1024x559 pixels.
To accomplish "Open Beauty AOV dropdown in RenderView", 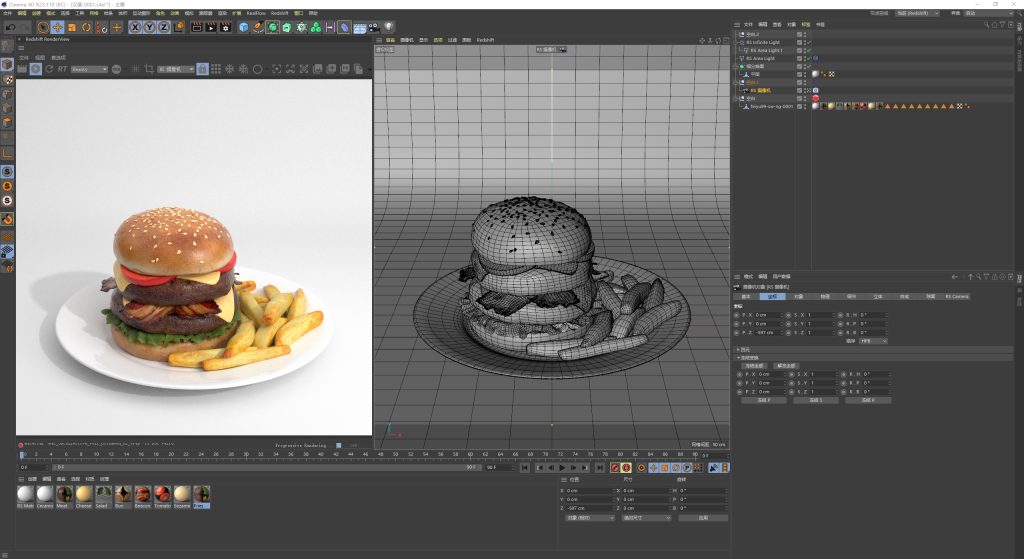I will [89, 69].
